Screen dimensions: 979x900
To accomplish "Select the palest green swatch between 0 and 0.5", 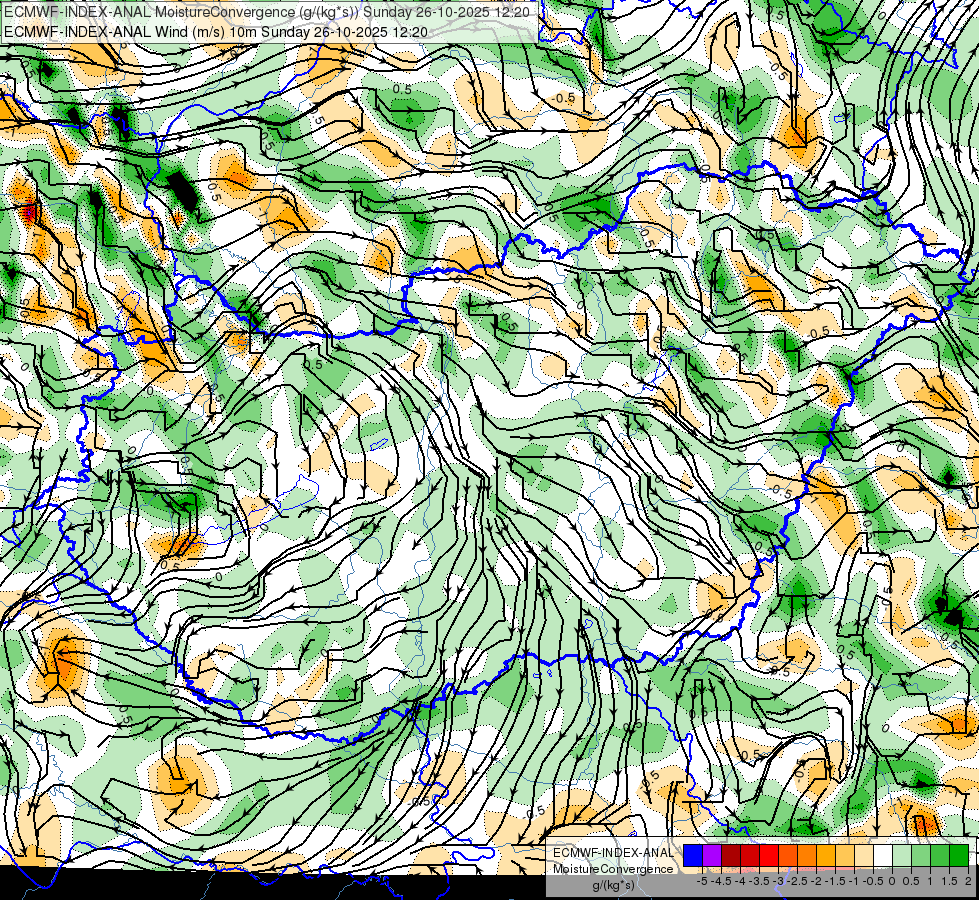I will pyautogui.click(x=902, y=856).
